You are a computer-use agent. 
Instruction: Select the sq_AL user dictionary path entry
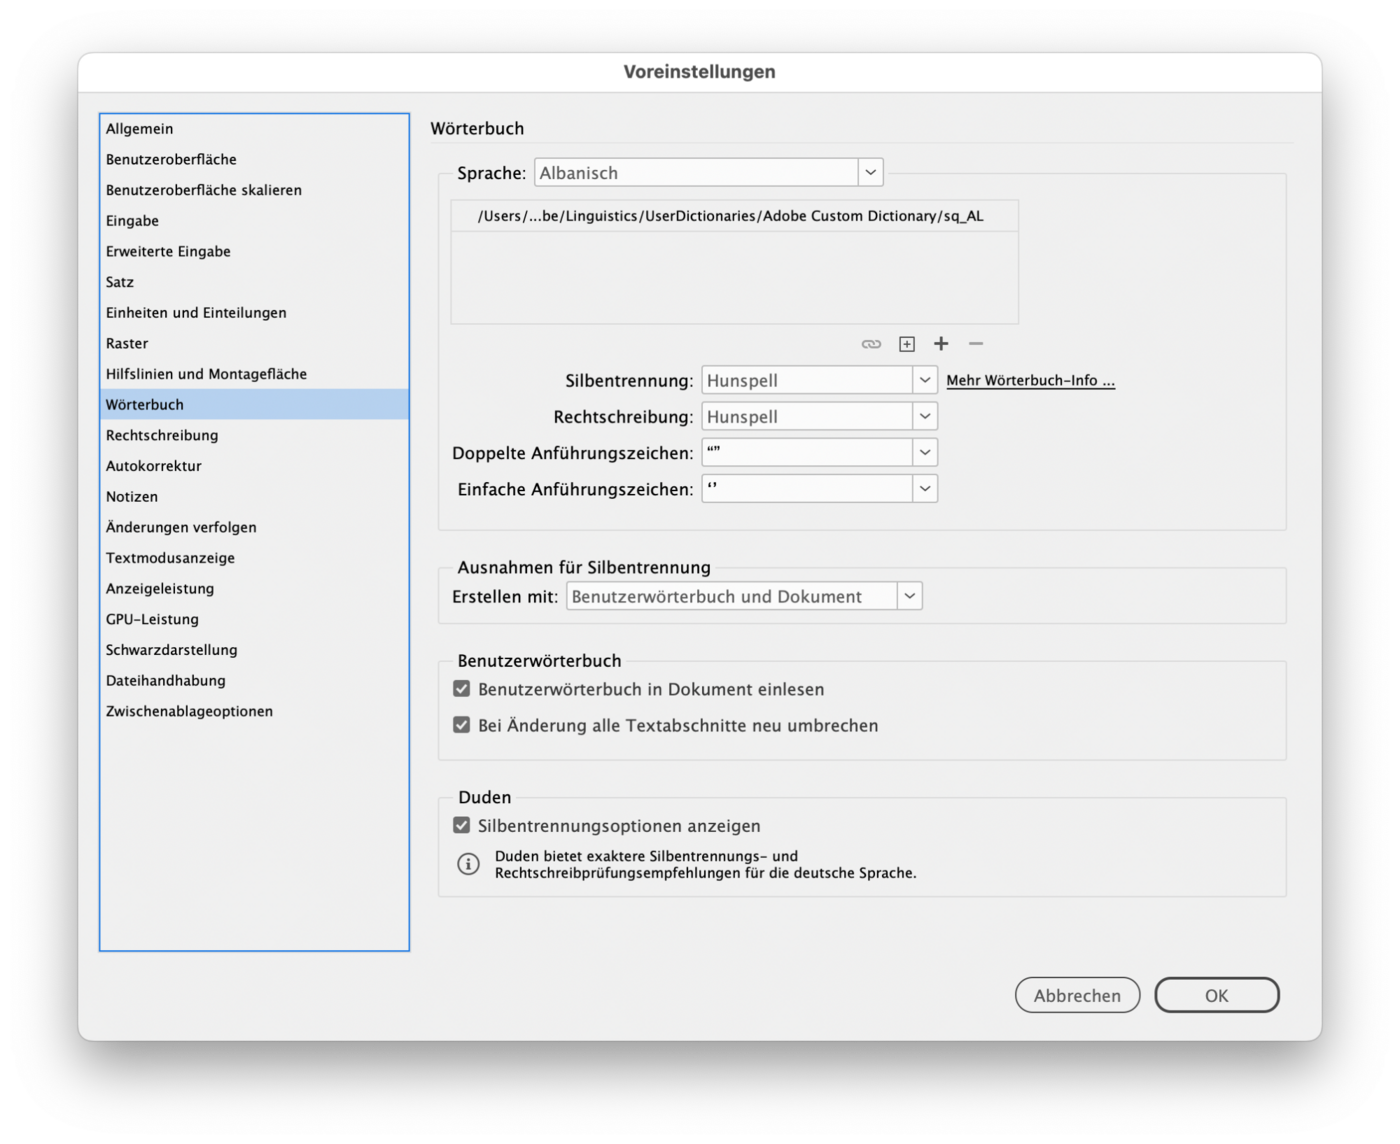tap(735, 216)
